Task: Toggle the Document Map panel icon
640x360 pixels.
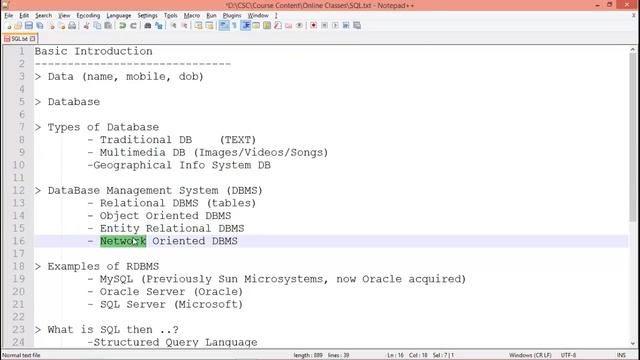Action: pos(267,25)
